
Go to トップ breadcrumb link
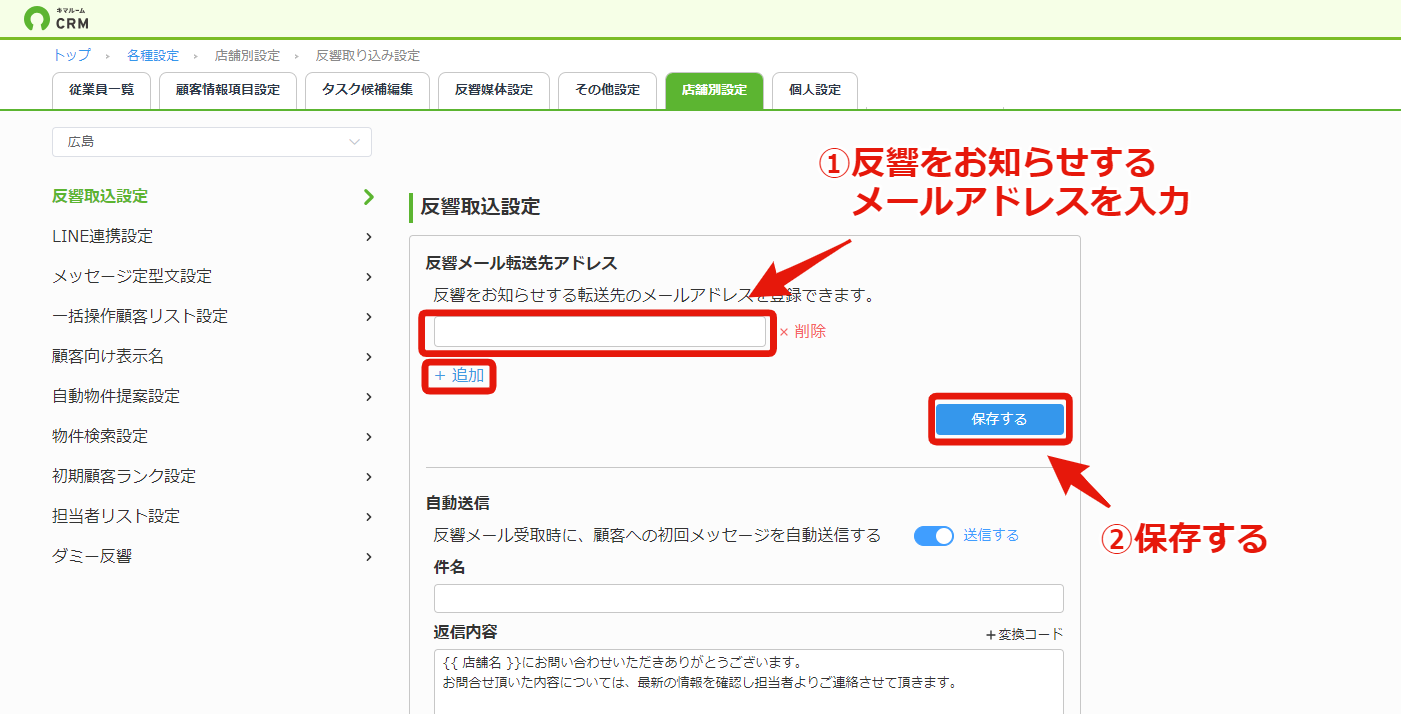point(71,56)
